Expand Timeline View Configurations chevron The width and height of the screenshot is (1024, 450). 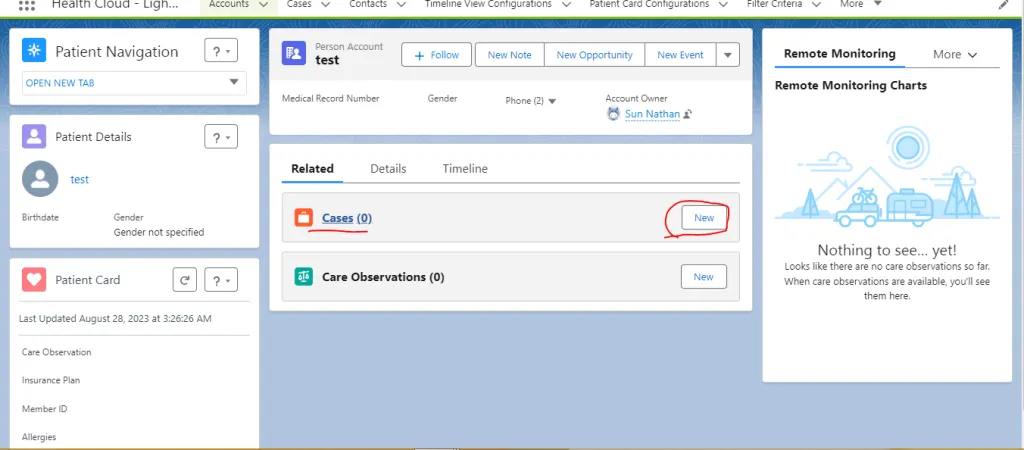coord(567,5)
